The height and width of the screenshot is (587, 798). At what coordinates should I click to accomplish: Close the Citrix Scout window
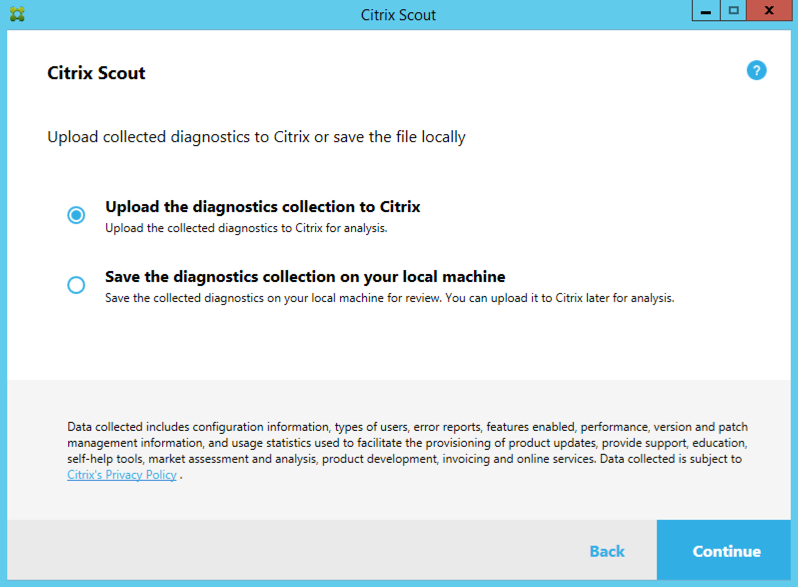(x=769, y=11)
